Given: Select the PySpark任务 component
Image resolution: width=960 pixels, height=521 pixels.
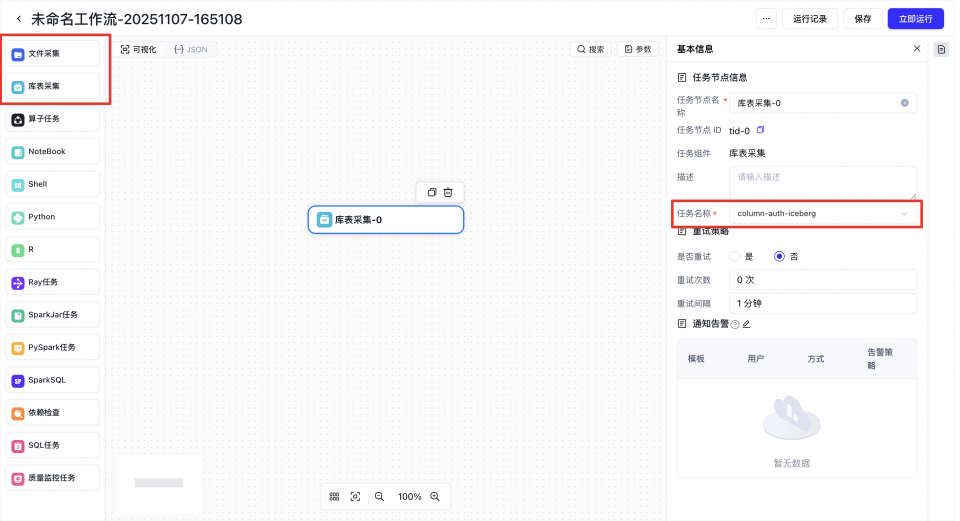Looking at the screenshot, I should [x=53, y=347].
